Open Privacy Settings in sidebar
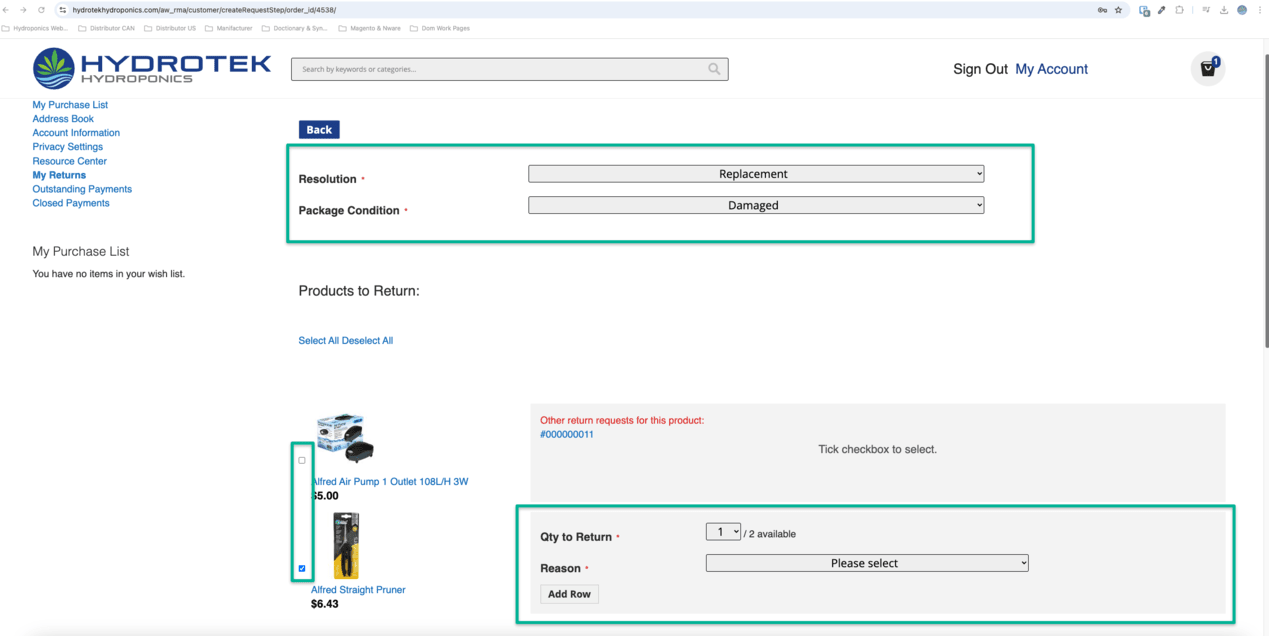1269x636 pixels. (67, 147)
